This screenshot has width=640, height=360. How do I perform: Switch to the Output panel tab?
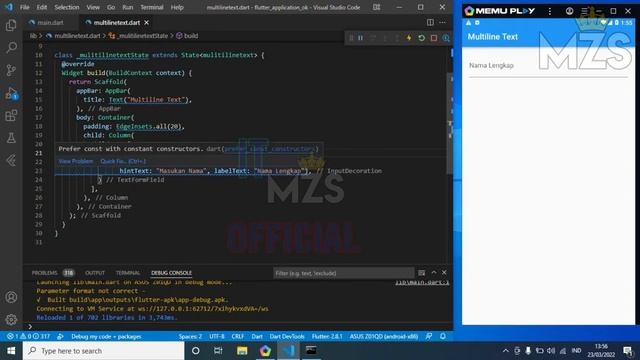pos(95,273)
